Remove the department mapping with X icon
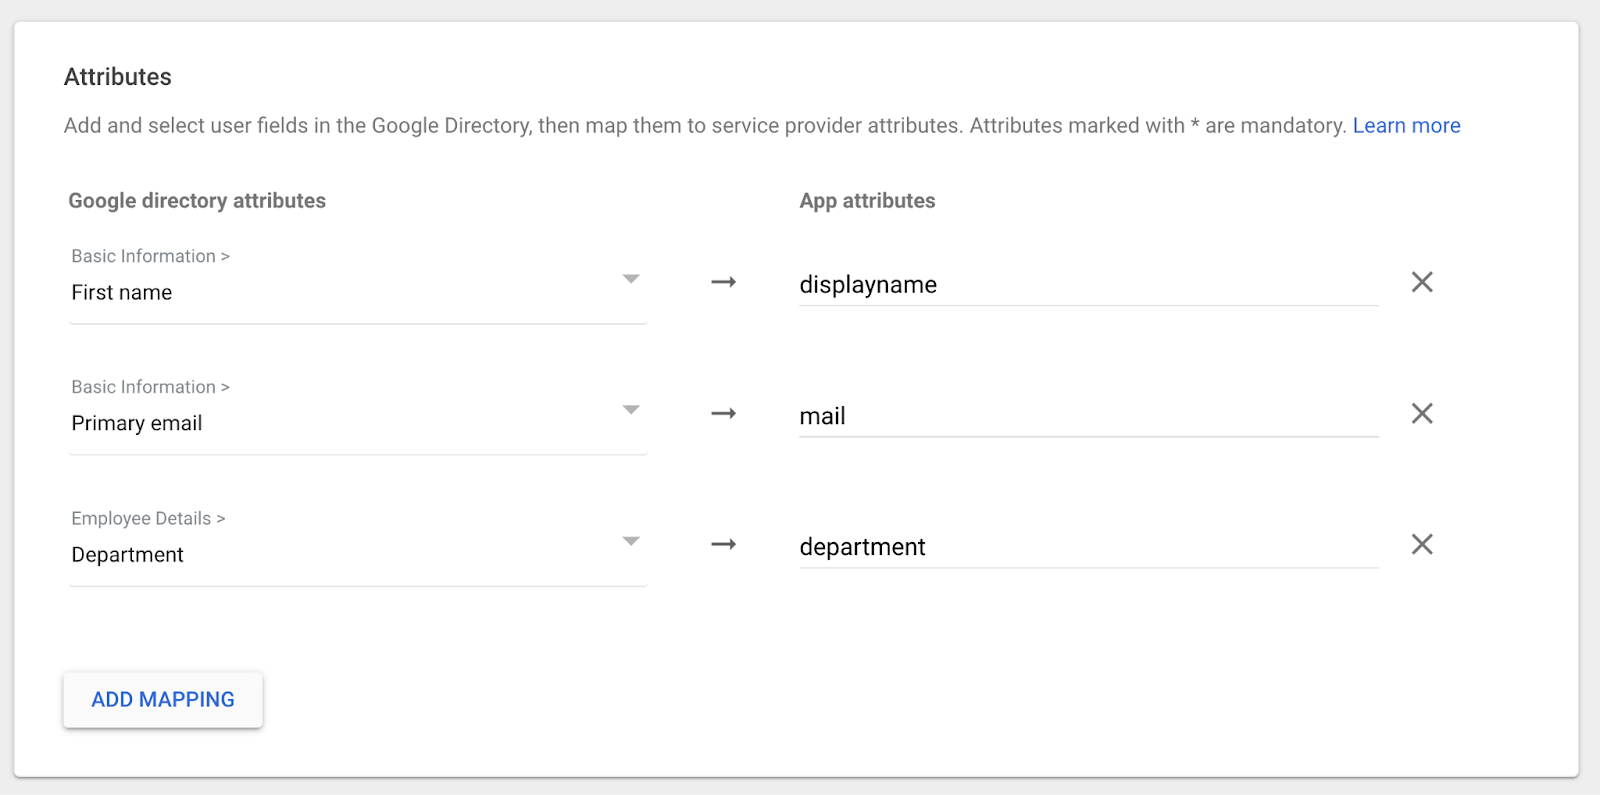The height and width of the screenshot is (795, 1600). (1421, 544)
